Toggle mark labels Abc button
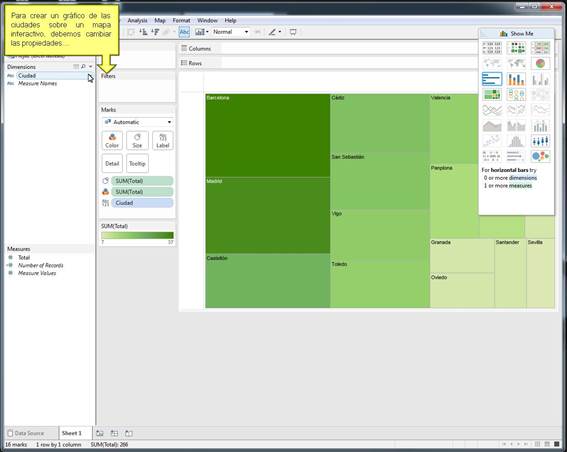 pyautogui.click(x=184, y=32)
